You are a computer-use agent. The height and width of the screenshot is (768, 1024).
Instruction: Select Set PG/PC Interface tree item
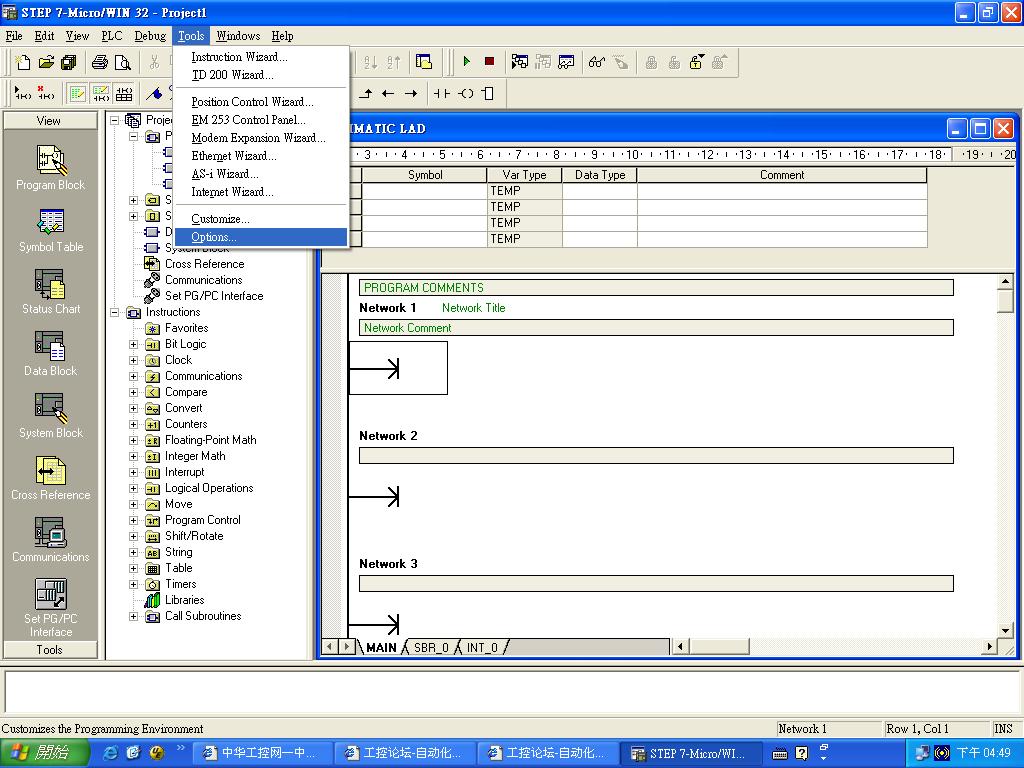click(214, 296)
